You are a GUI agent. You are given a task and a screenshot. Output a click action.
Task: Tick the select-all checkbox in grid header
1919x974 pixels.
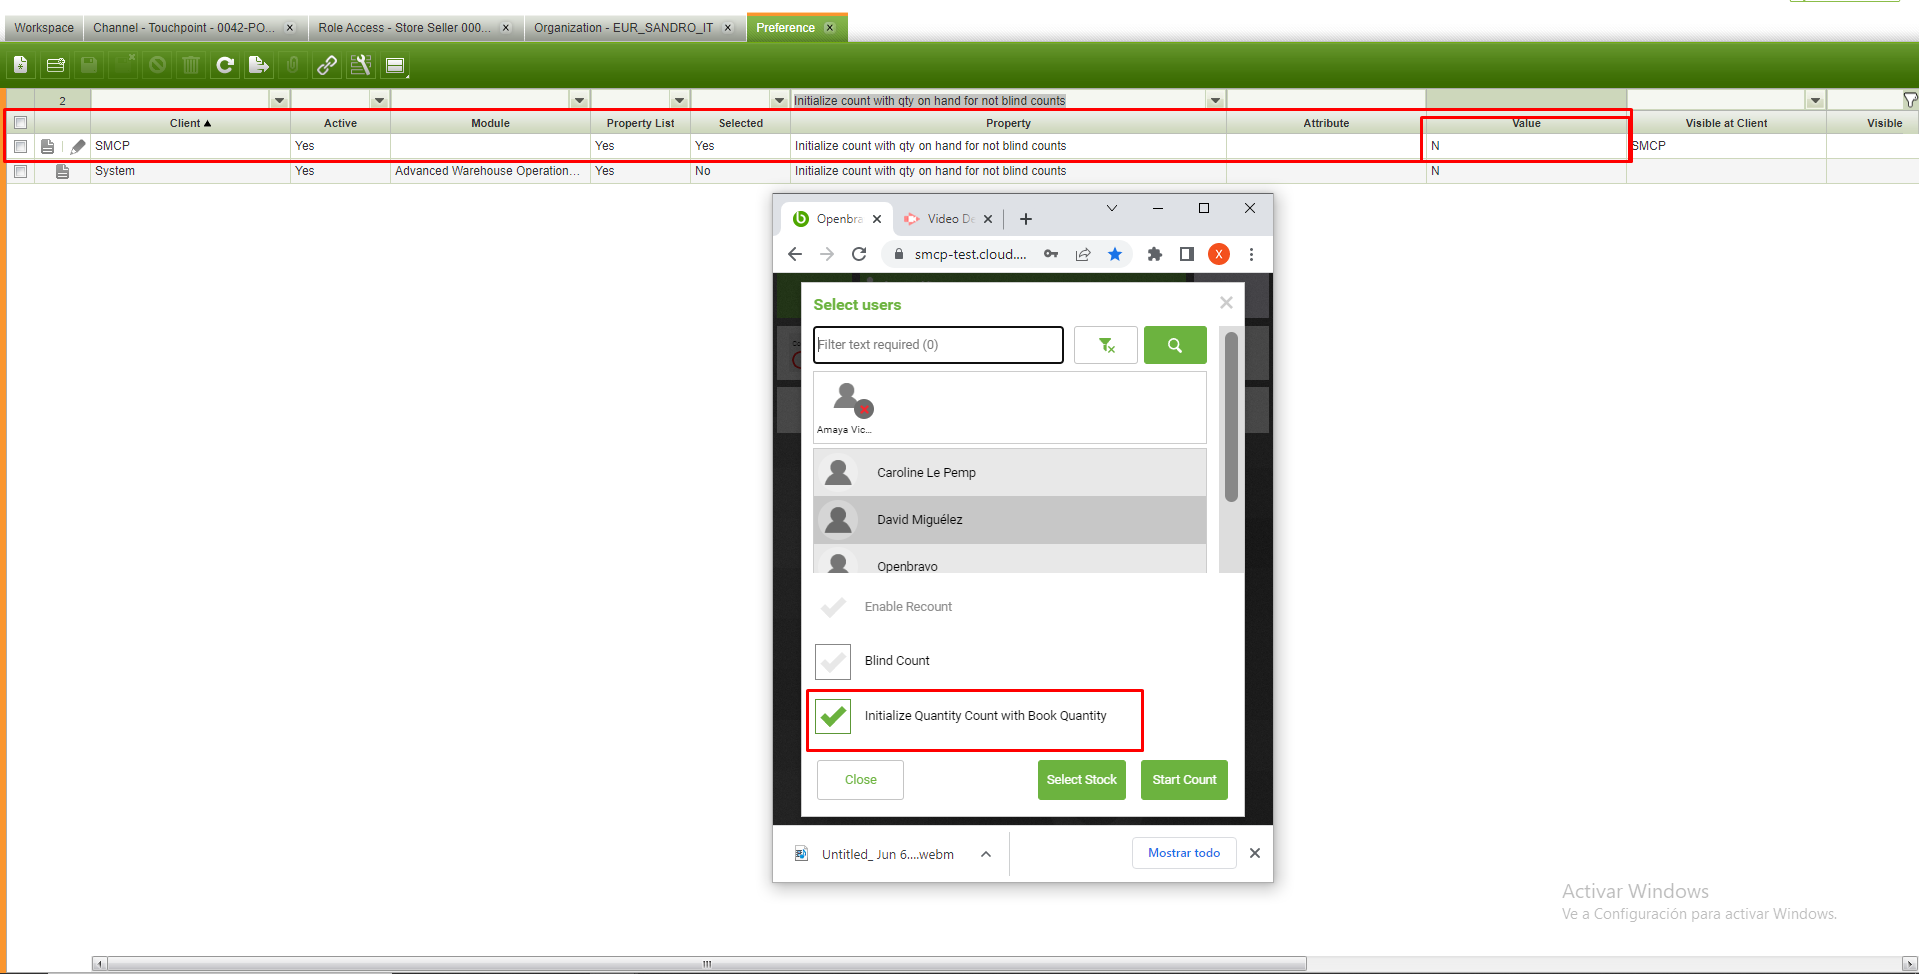click(x=20, y=123)
